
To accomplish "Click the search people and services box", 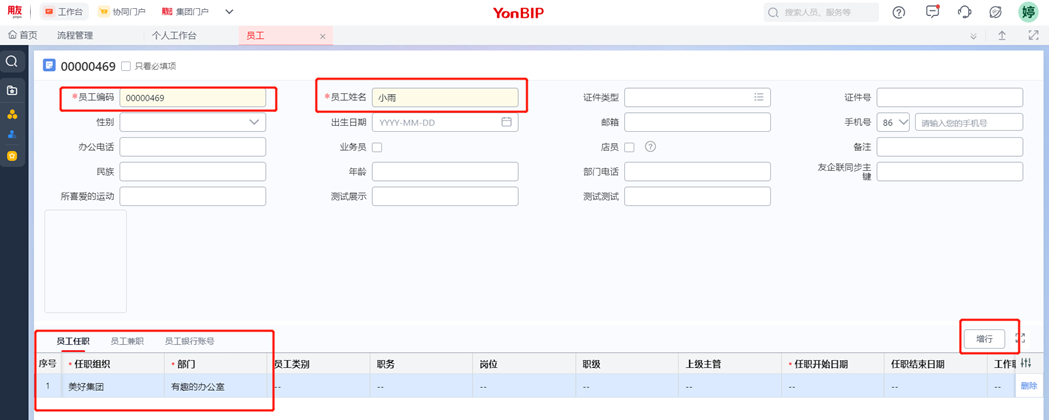I will (821, 12).
